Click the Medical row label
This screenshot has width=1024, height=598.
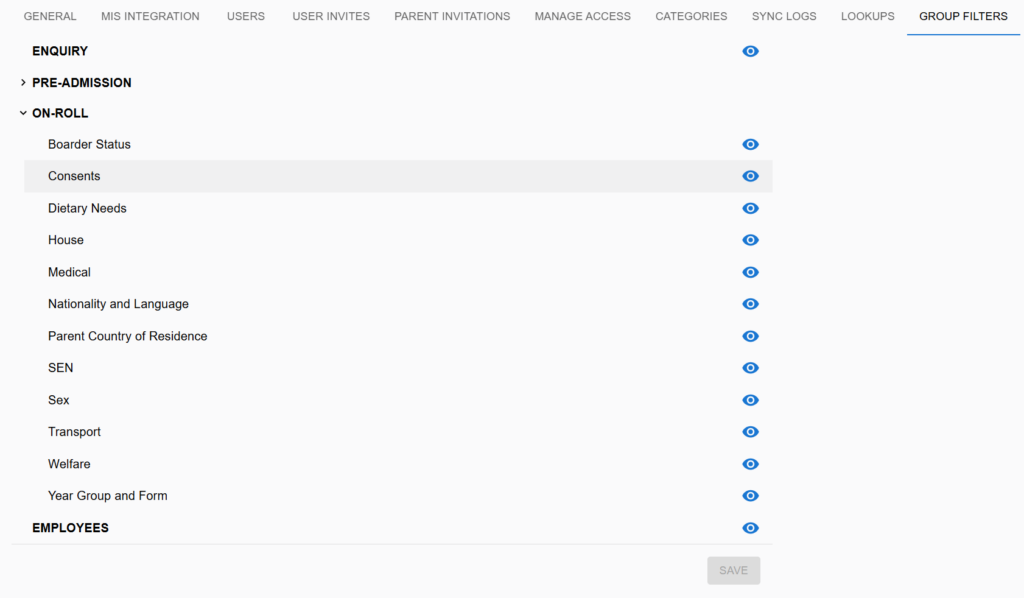(x=69, y=272)
